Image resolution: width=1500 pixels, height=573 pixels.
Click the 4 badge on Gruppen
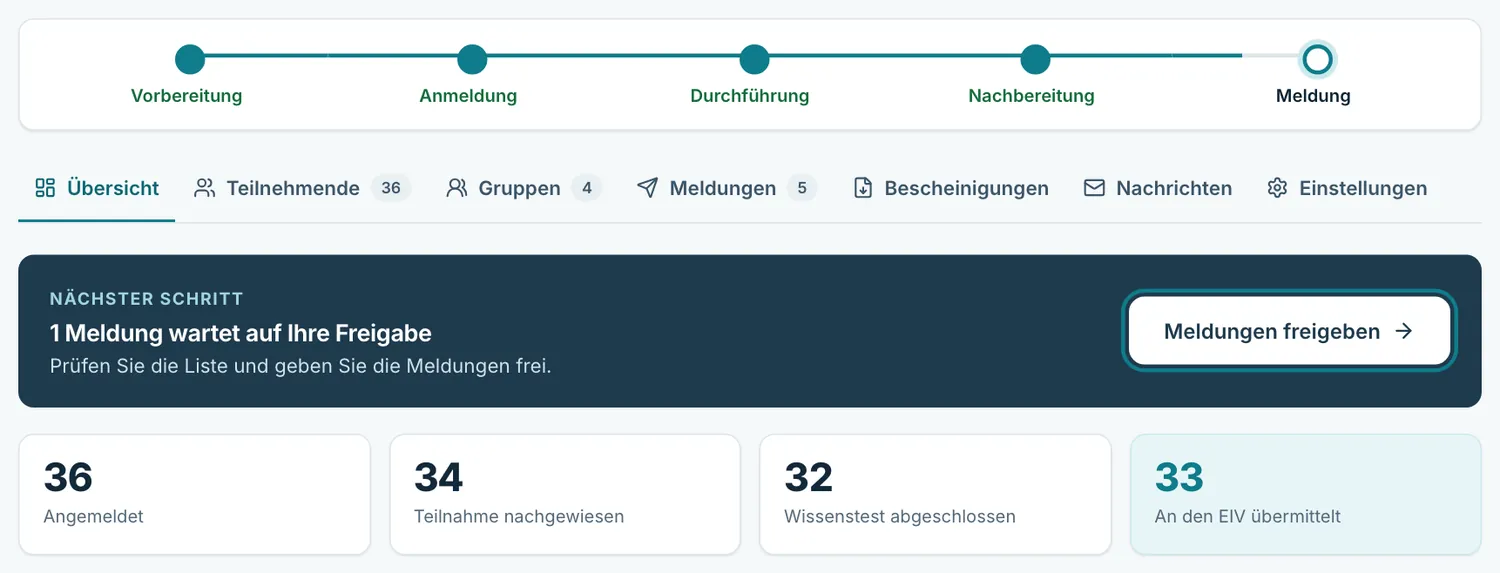(x=587, y=188)
